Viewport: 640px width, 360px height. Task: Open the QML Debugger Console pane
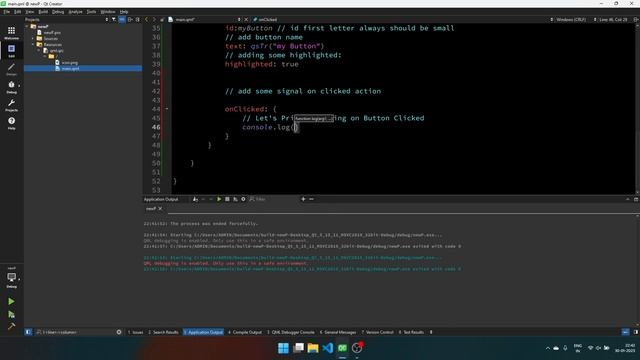point(291,332)
